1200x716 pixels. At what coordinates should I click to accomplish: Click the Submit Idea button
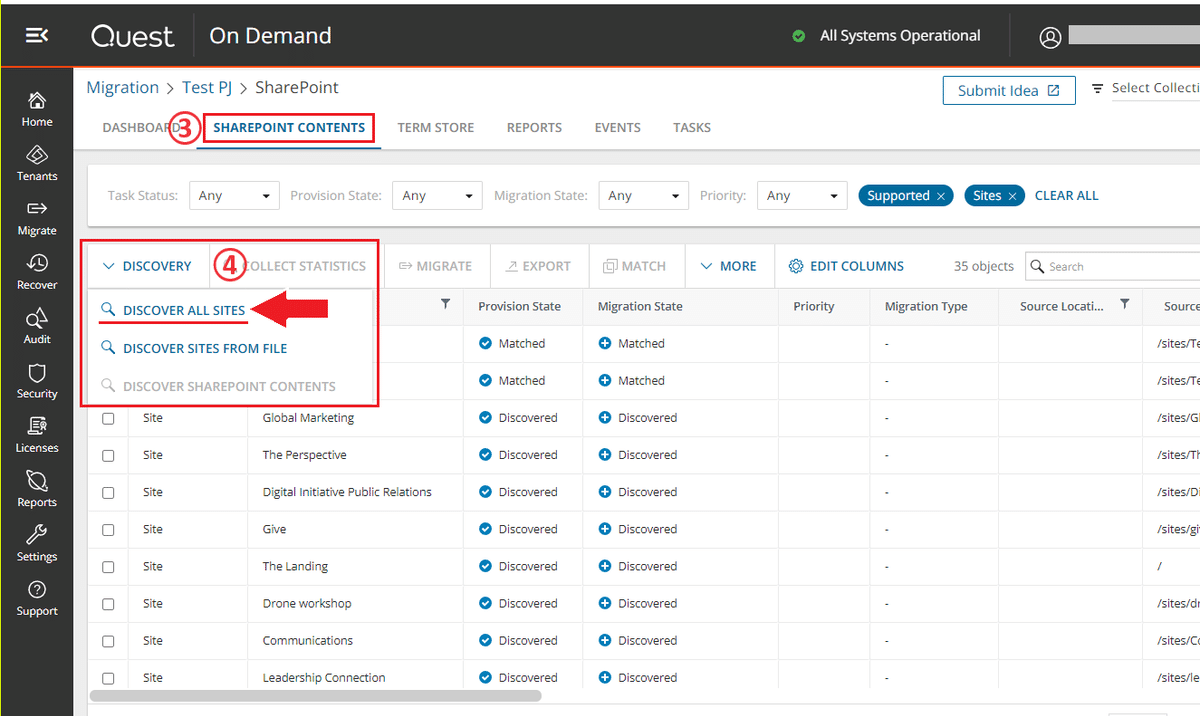tap(1008, 90)
